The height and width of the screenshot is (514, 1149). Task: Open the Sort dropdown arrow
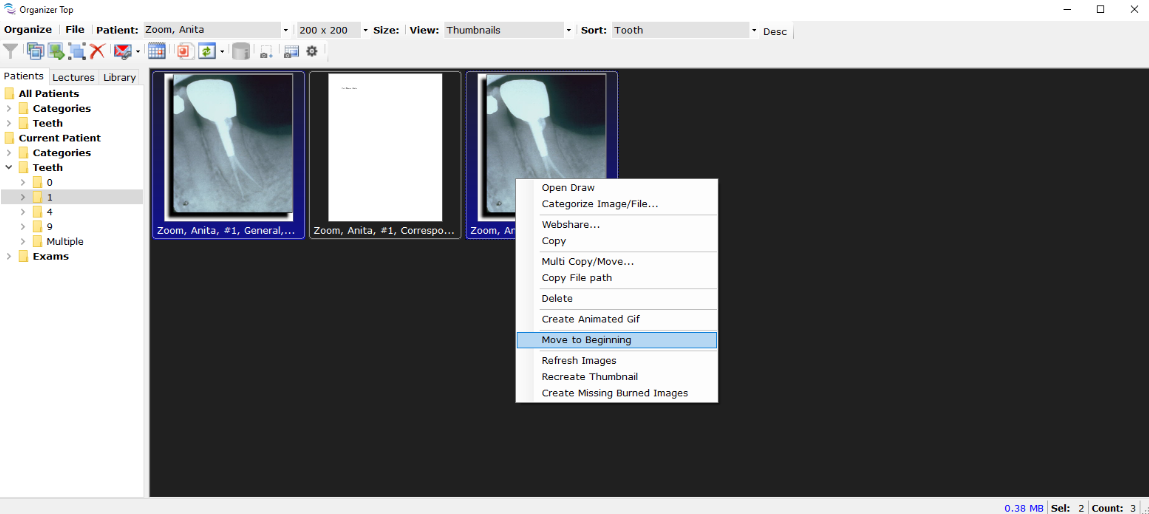coord(754,30)
